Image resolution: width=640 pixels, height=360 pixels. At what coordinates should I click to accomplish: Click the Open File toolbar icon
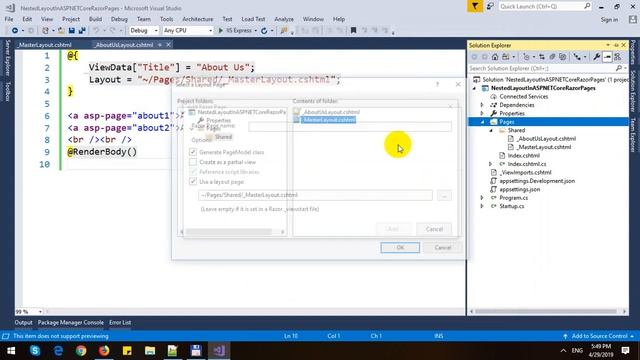pyautogui.click(x=61, y=31)
